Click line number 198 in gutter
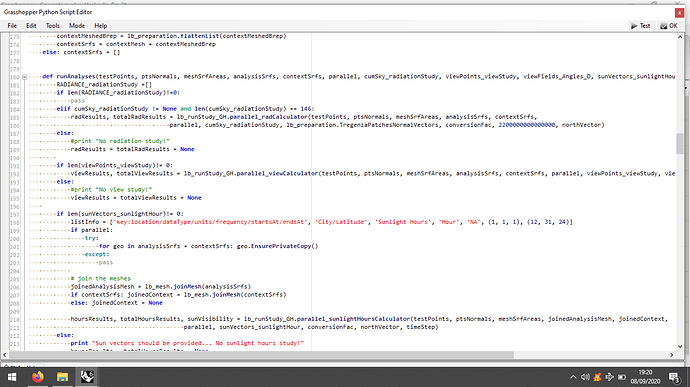The width and height of the screenshot is (690, 387). pos(15,222)
